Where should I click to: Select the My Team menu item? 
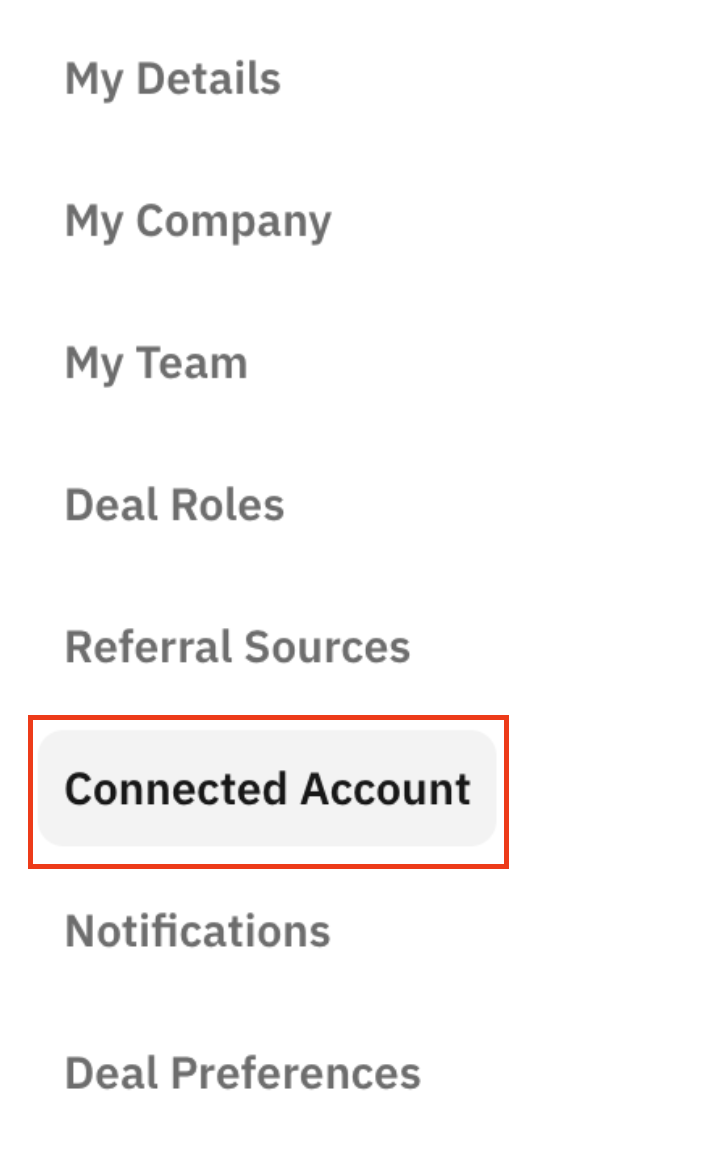[x=155, y=363]
